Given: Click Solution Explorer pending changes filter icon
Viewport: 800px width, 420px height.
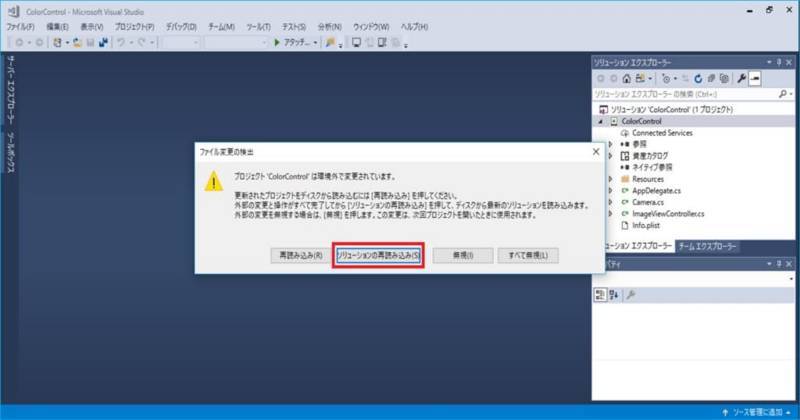Looking at the screenshot, I should tap(666, 79).
